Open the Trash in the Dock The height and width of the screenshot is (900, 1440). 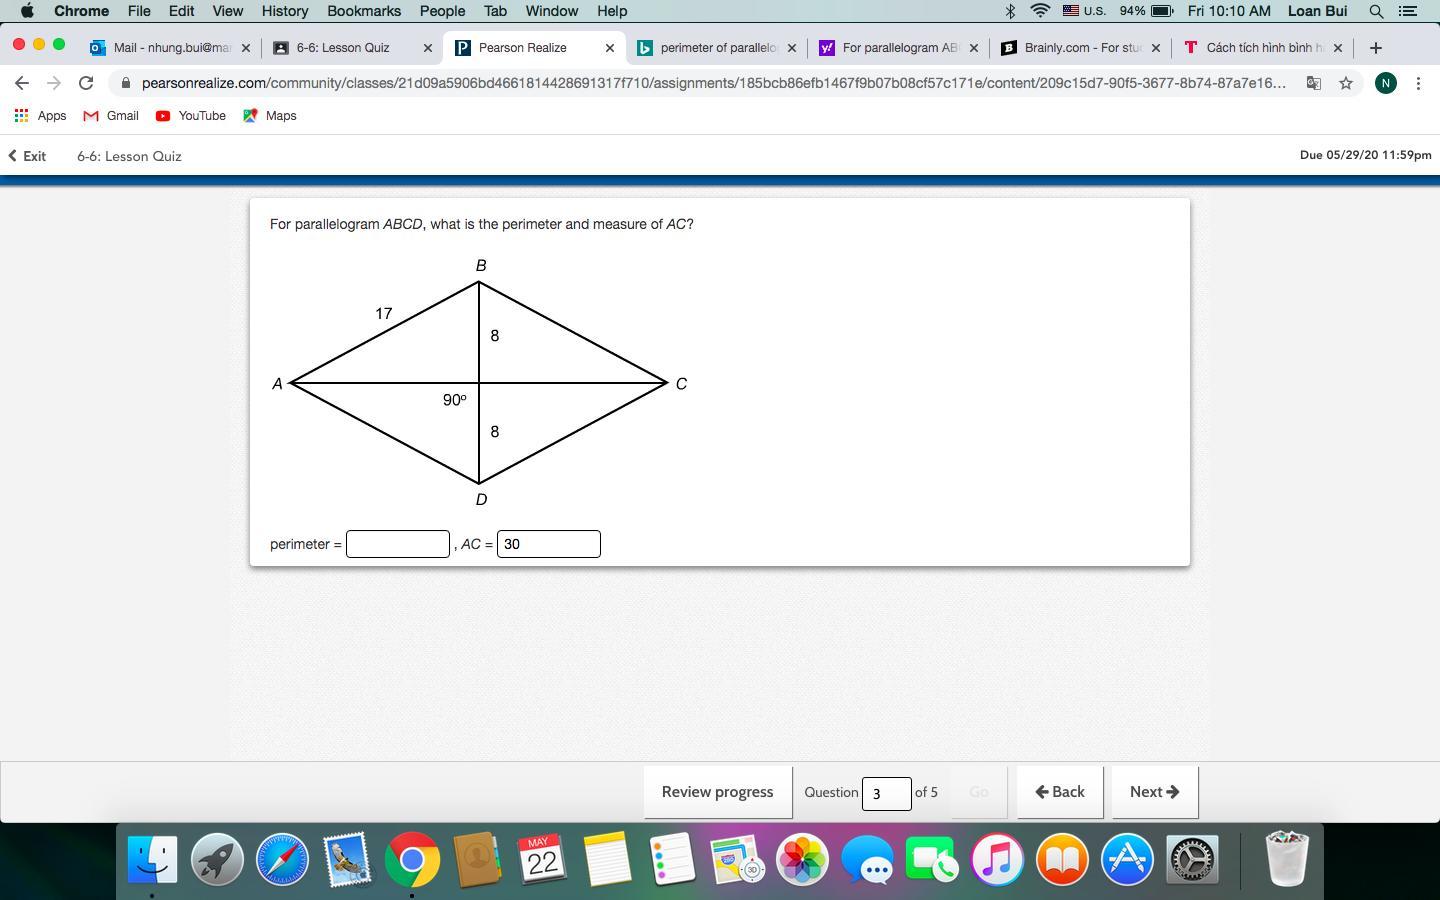pyautogui.click(x=1286, y=859)
